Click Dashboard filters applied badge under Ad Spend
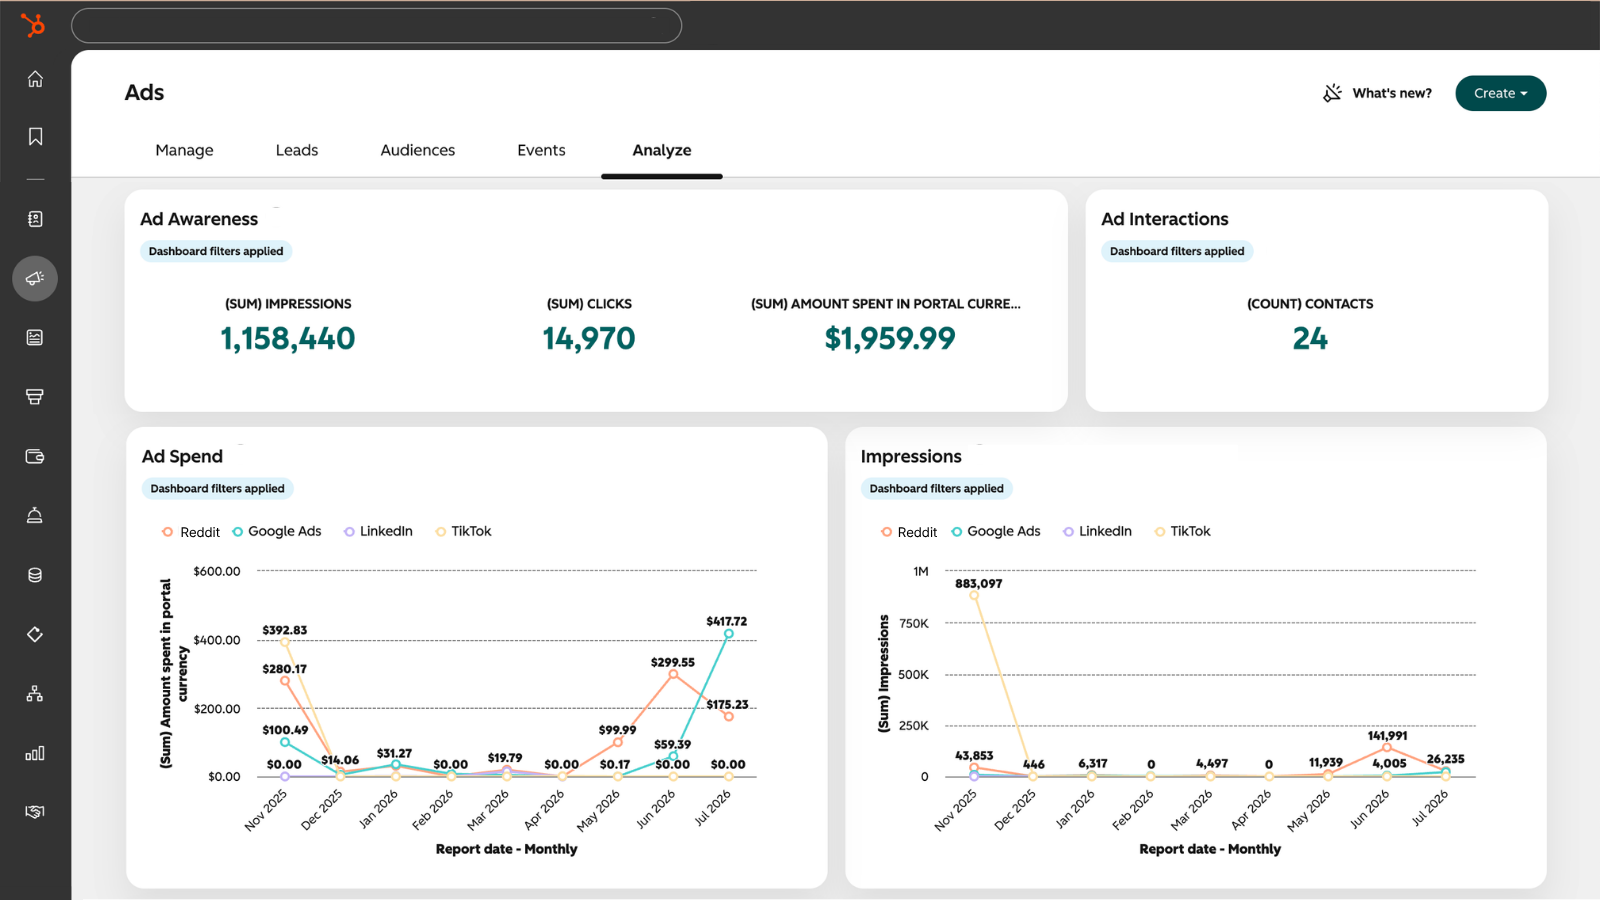This screenshot has height=900, width=1600. tap(217, 488)
